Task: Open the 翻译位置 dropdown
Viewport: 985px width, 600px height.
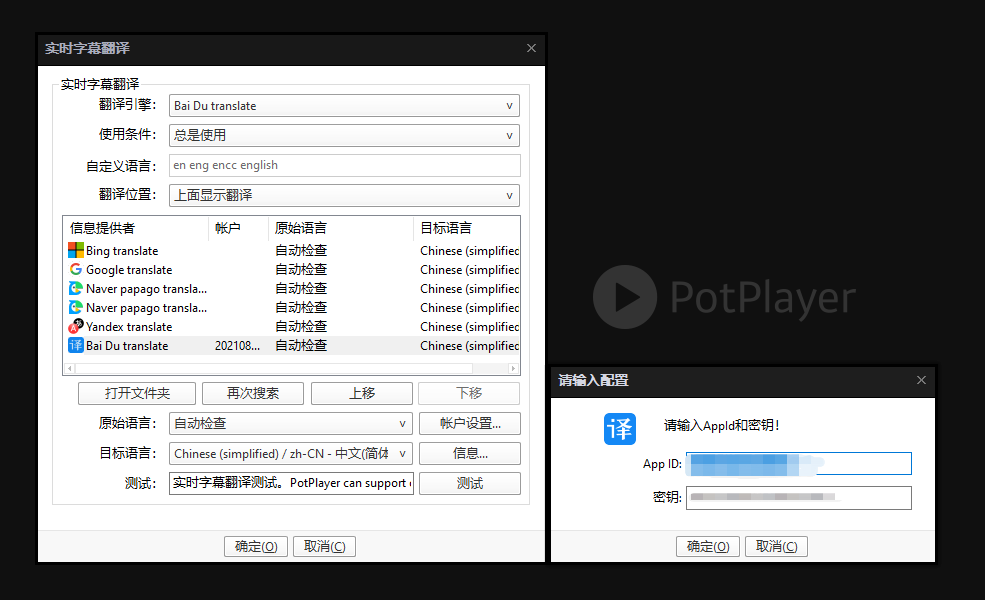Action: [x=344, y=195]
